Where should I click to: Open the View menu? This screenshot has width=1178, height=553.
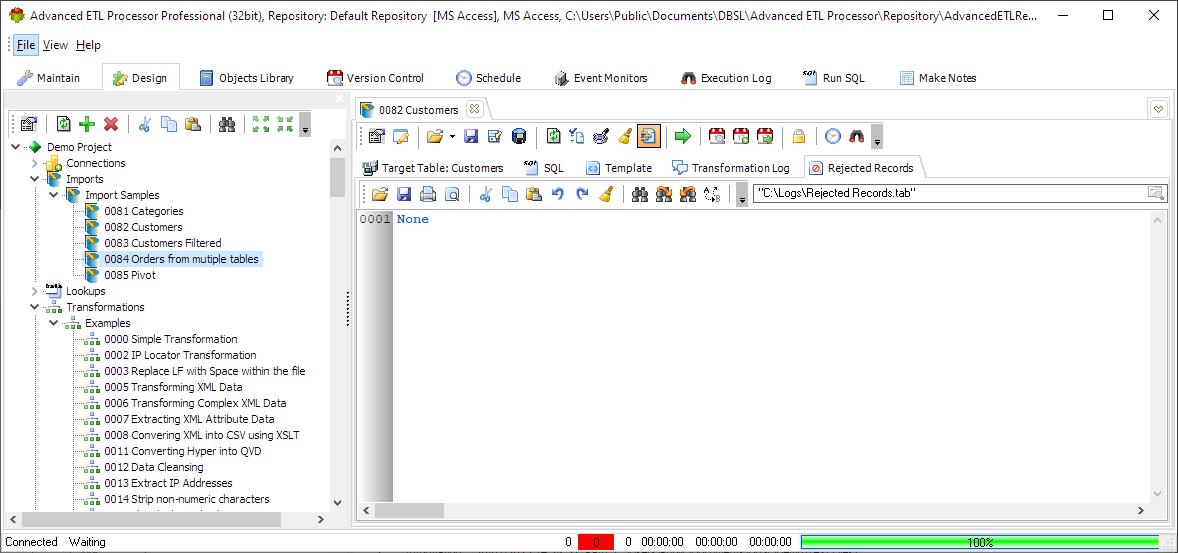55,45
